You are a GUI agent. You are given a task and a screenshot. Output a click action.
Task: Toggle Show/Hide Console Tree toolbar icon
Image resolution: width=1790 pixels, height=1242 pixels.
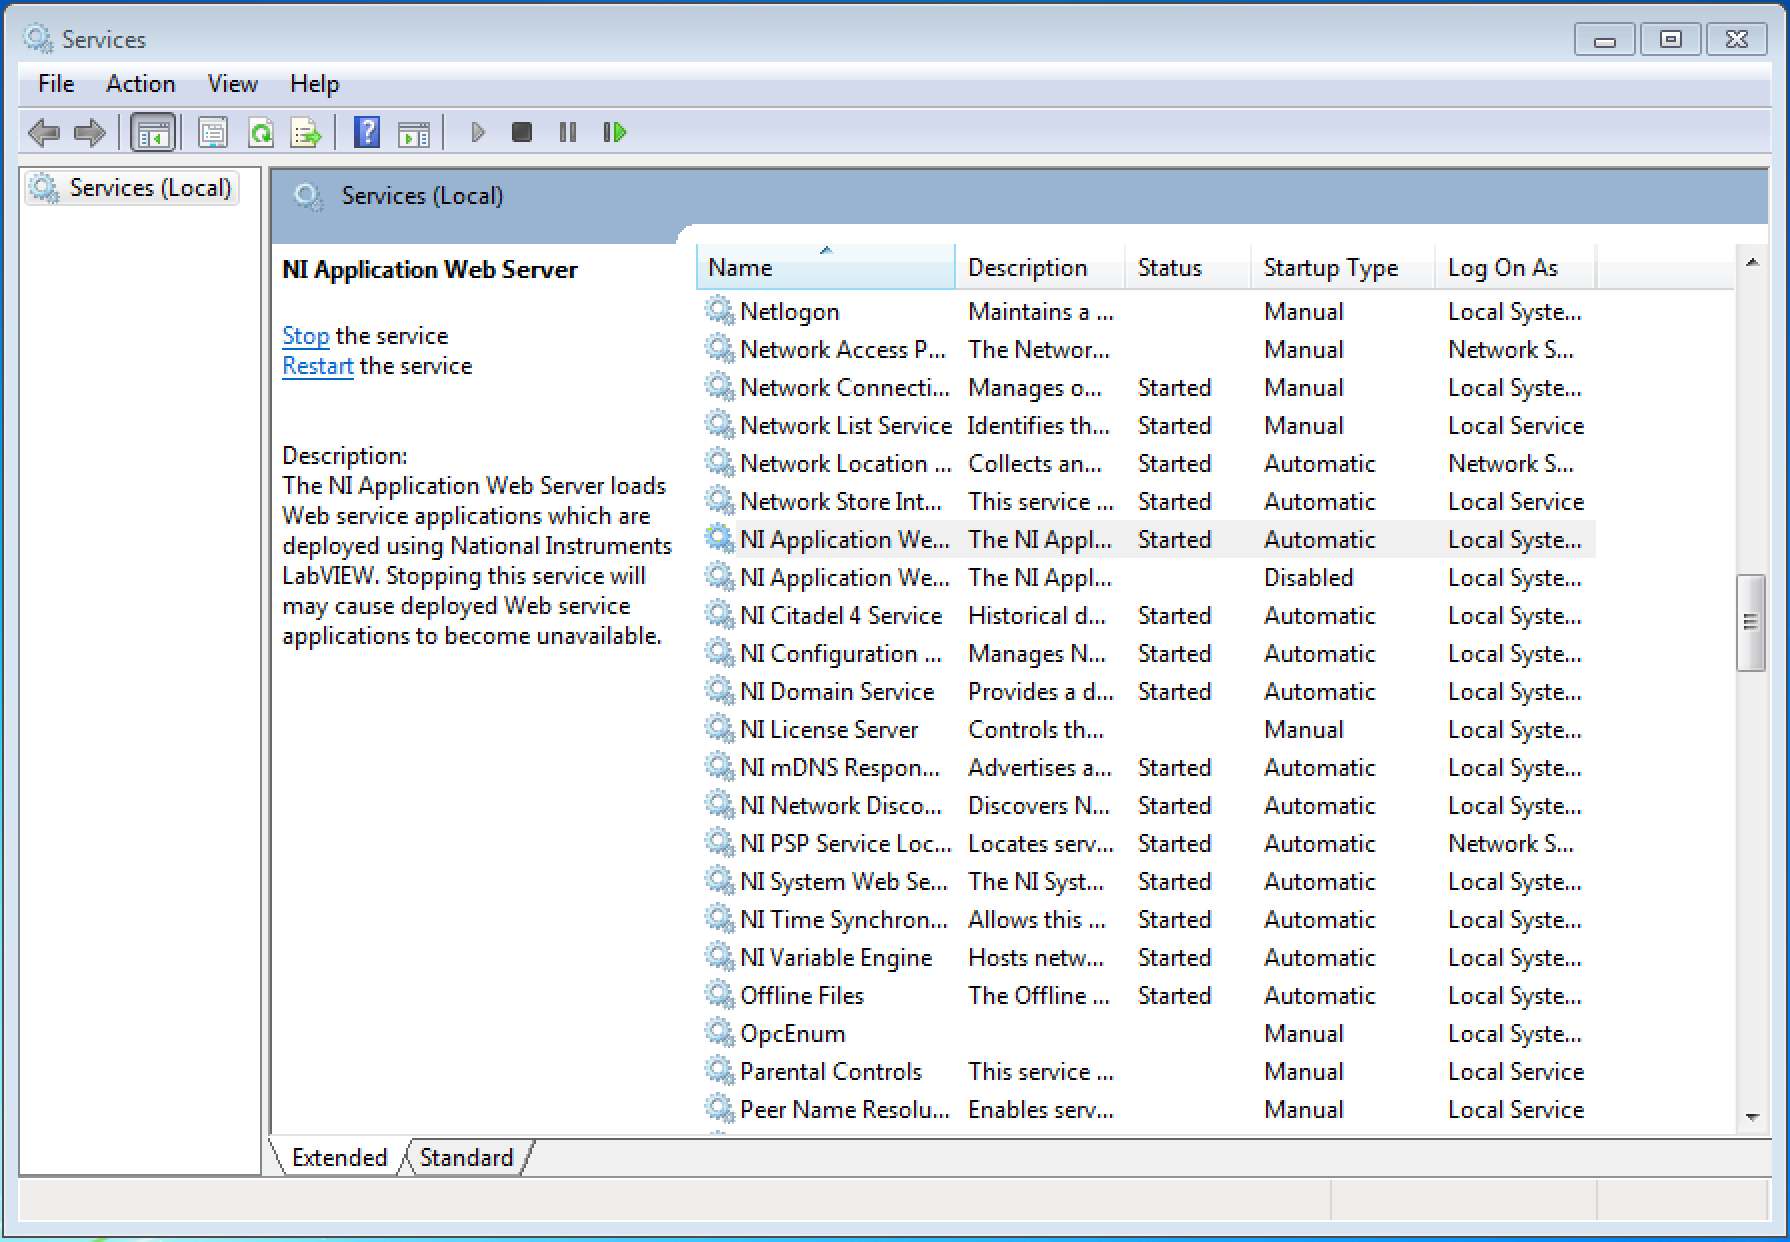click(153, 132)
